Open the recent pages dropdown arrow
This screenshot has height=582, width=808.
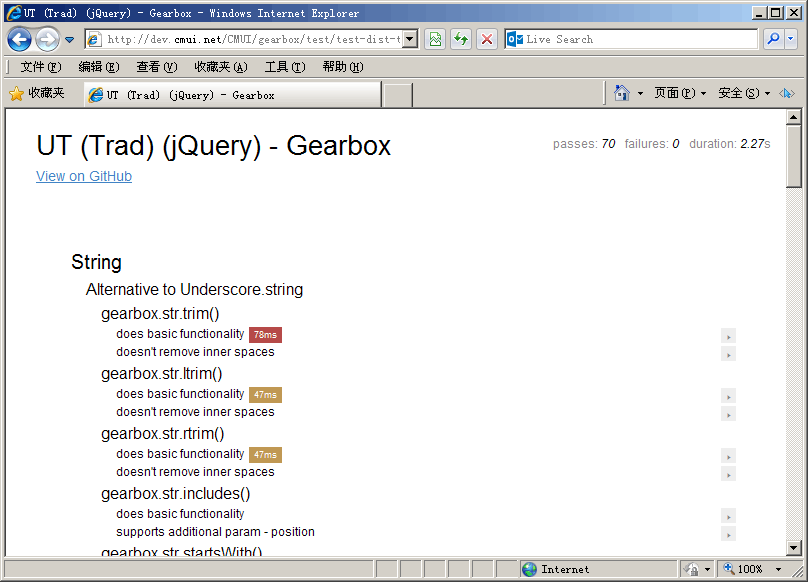(70, 40)
